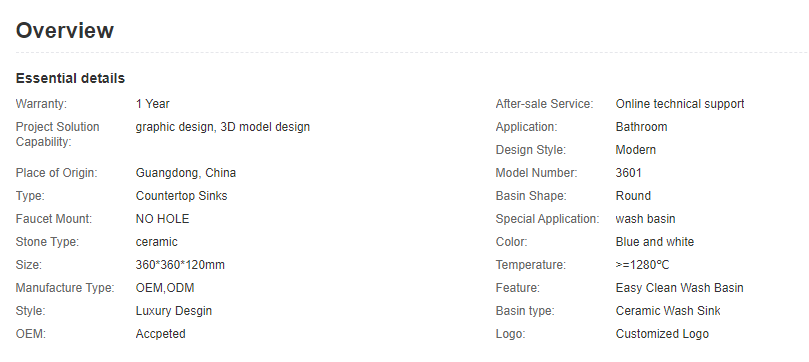
Task: Click the Blue and white color value
Action: [x=655, y=242]
